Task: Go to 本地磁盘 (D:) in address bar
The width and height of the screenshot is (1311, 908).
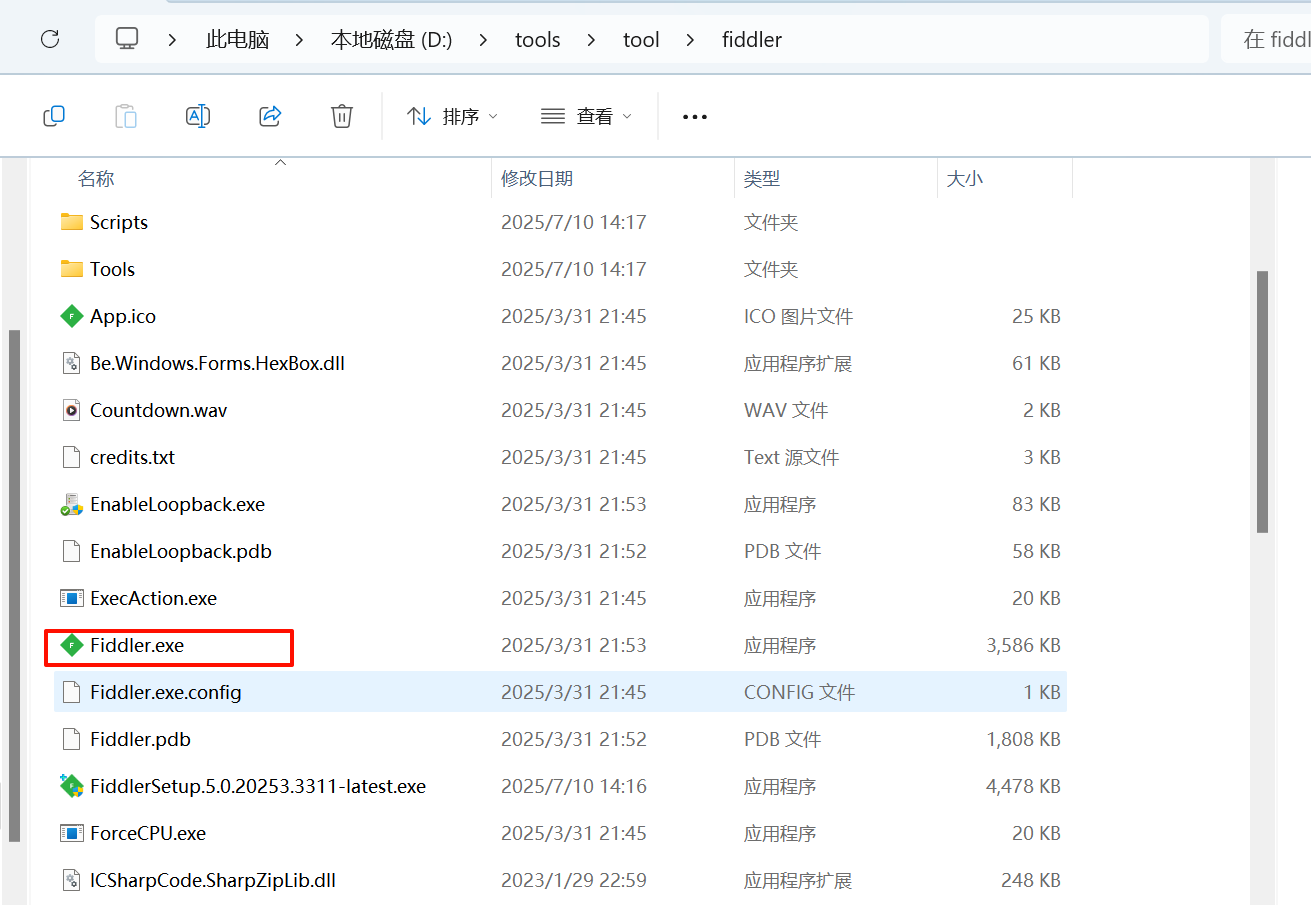Action: [391, 40]
